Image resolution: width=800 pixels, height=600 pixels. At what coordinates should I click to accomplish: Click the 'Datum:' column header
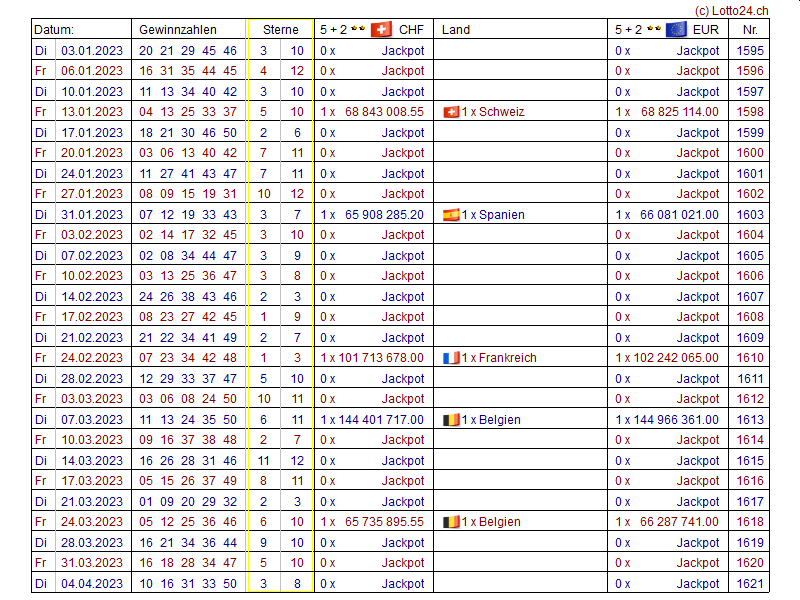[54, 30]
